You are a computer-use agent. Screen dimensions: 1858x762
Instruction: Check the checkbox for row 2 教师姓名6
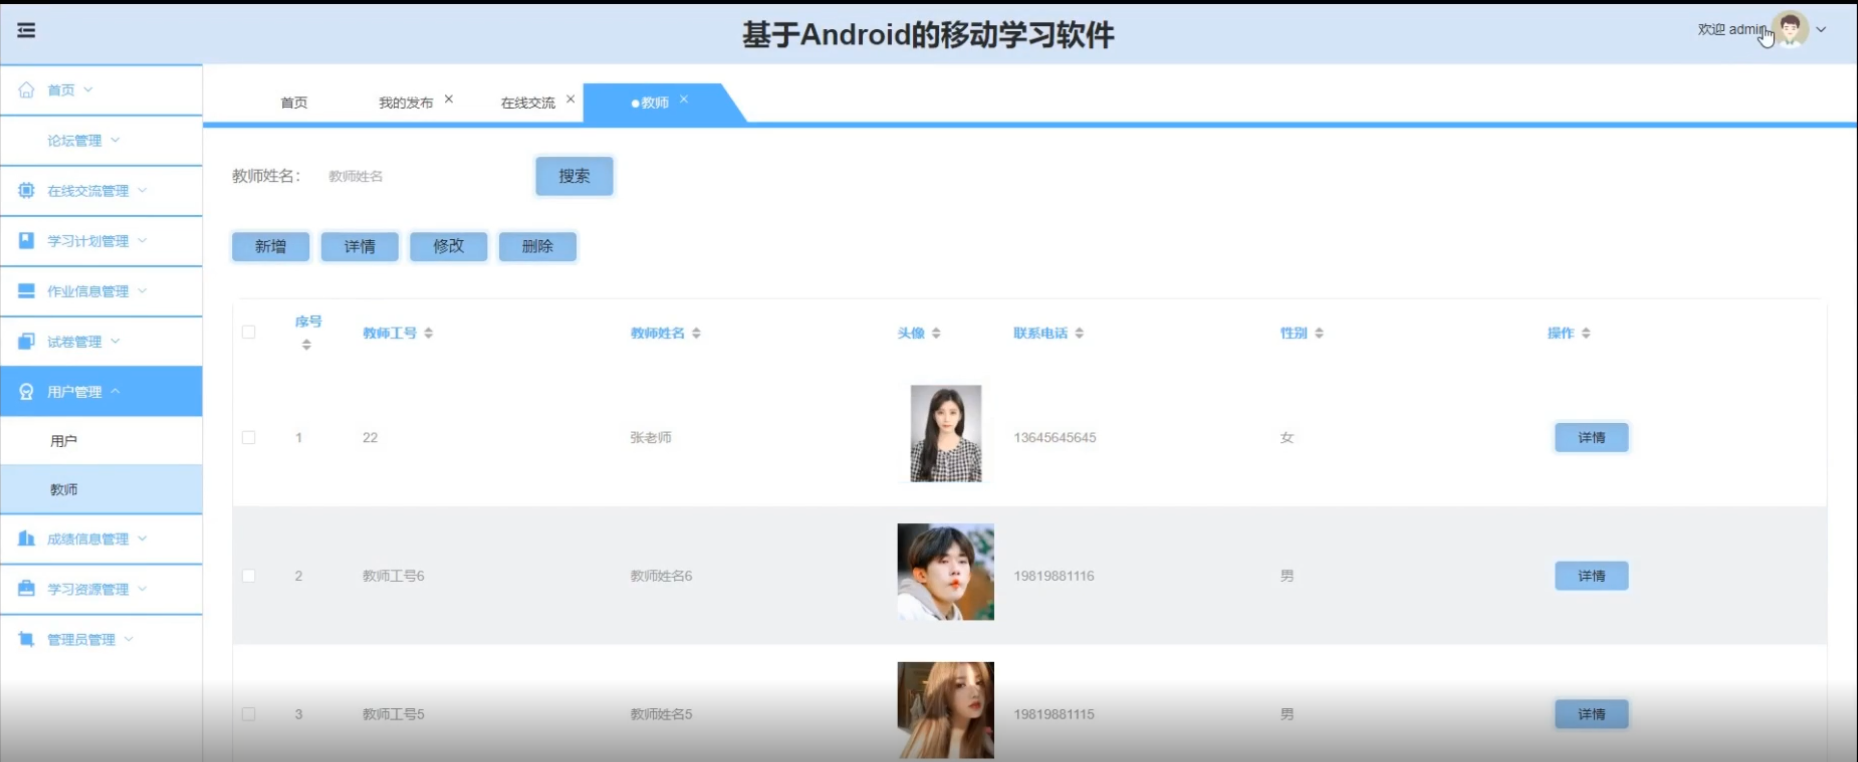point(249,576)
